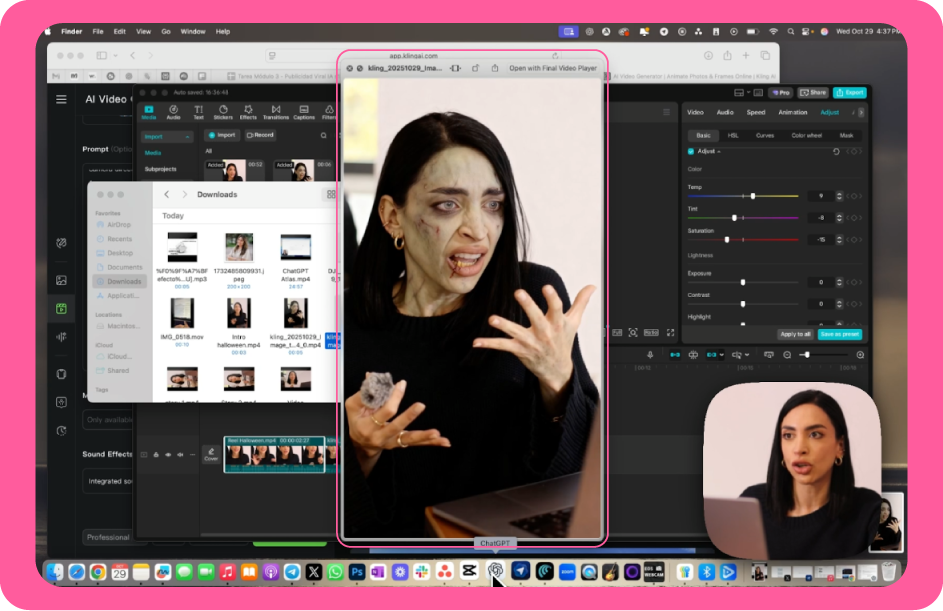
Task: Expand more tabs arrow beside Adjust tab
Action: point(861,112)
